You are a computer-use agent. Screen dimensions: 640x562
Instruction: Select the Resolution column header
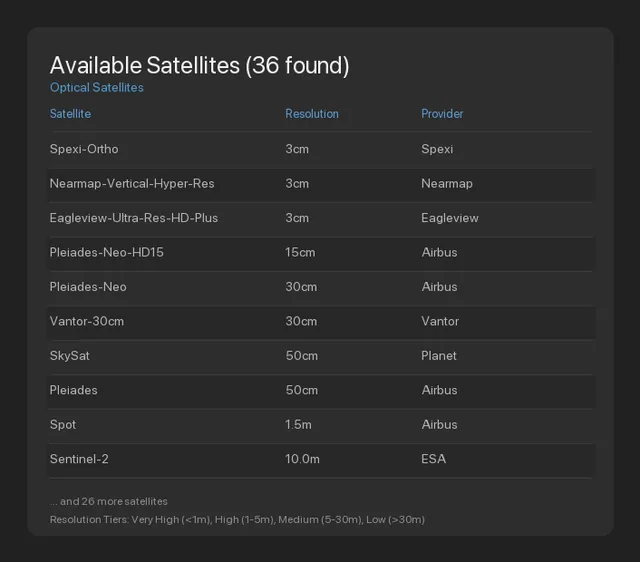pos(312,114)
